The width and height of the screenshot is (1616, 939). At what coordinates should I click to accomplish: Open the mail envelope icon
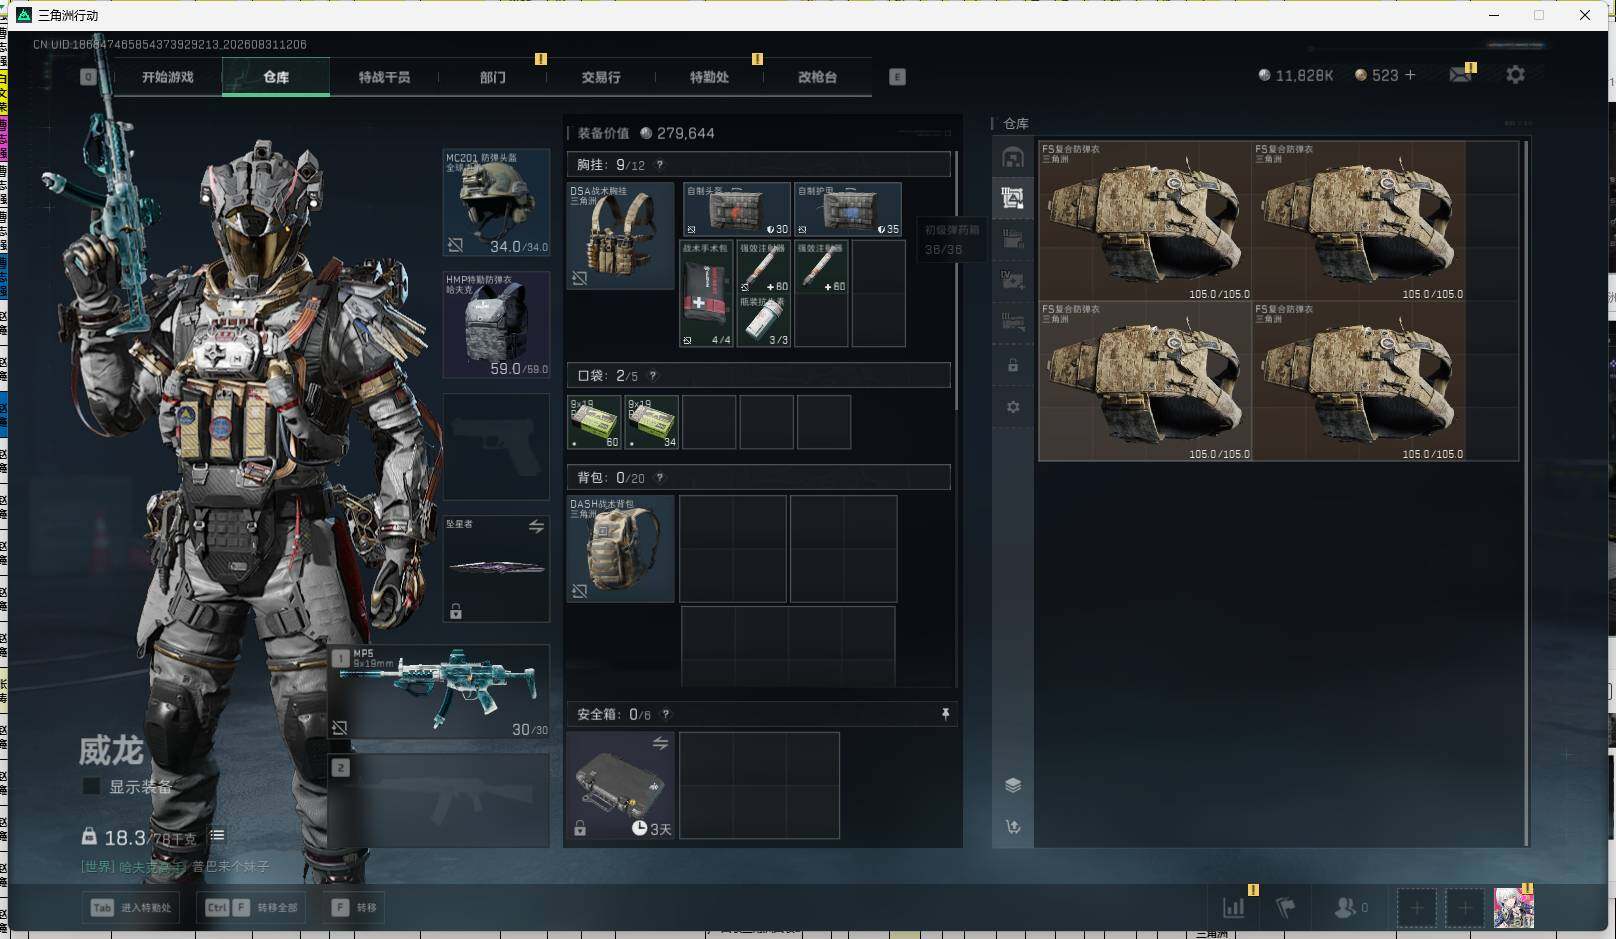point(1460,75)
